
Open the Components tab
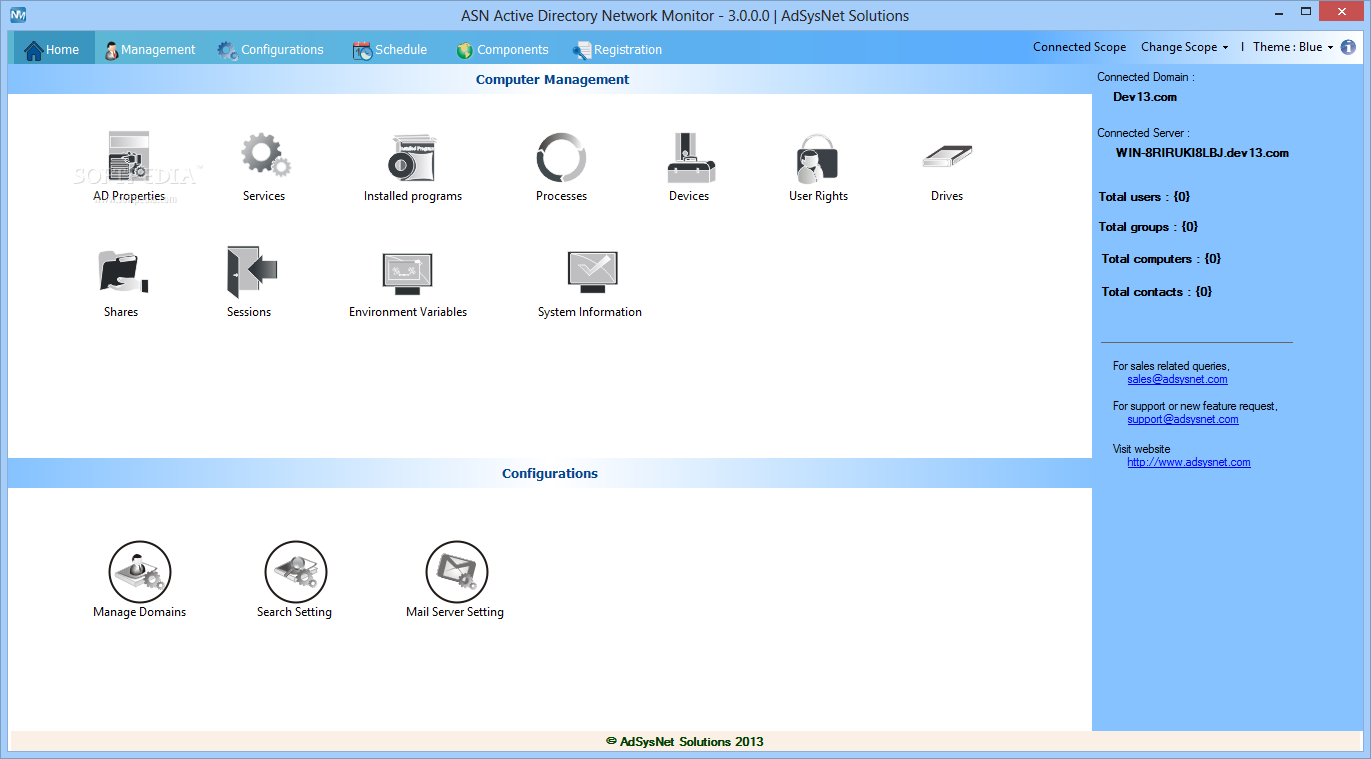502,49
